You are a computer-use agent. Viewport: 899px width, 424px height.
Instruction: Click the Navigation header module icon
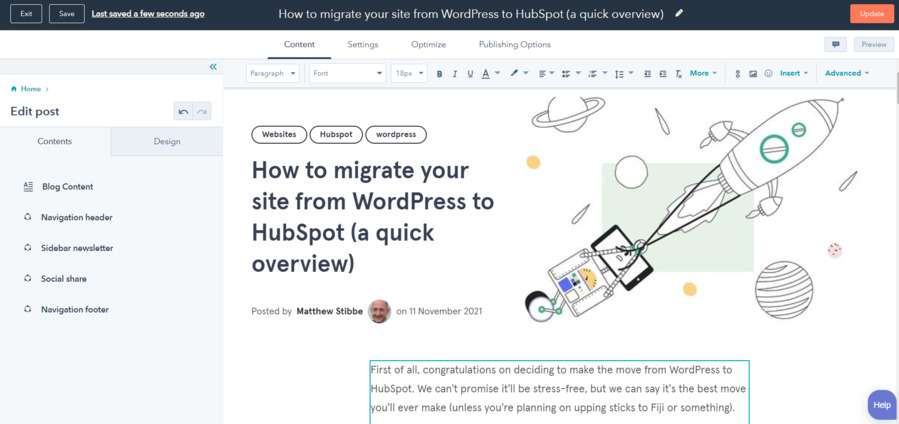(x=28, y=217)
